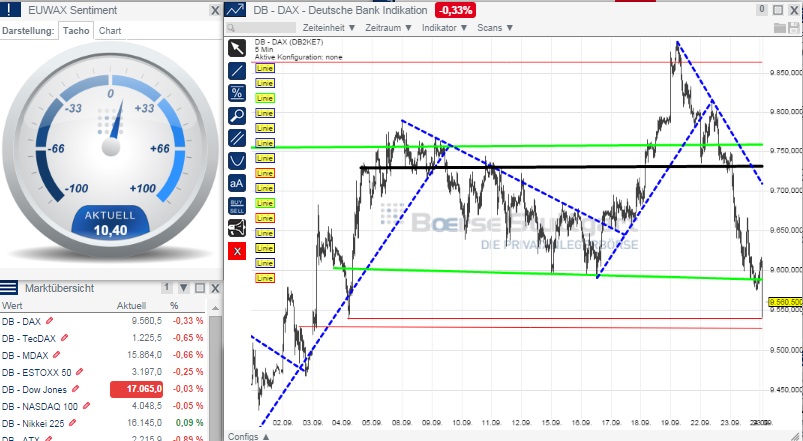Click the pencil icon beside DB - ESTOXX 50

79,371
